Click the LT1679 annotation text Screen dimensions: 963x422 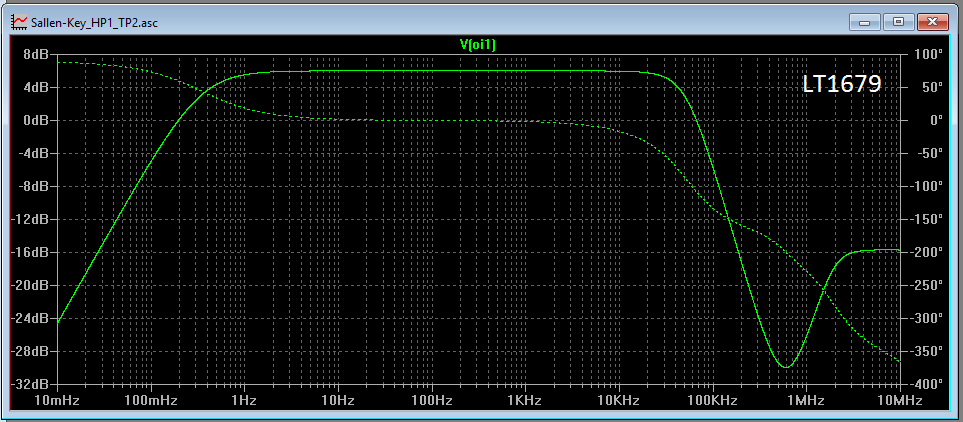(841, 84)
